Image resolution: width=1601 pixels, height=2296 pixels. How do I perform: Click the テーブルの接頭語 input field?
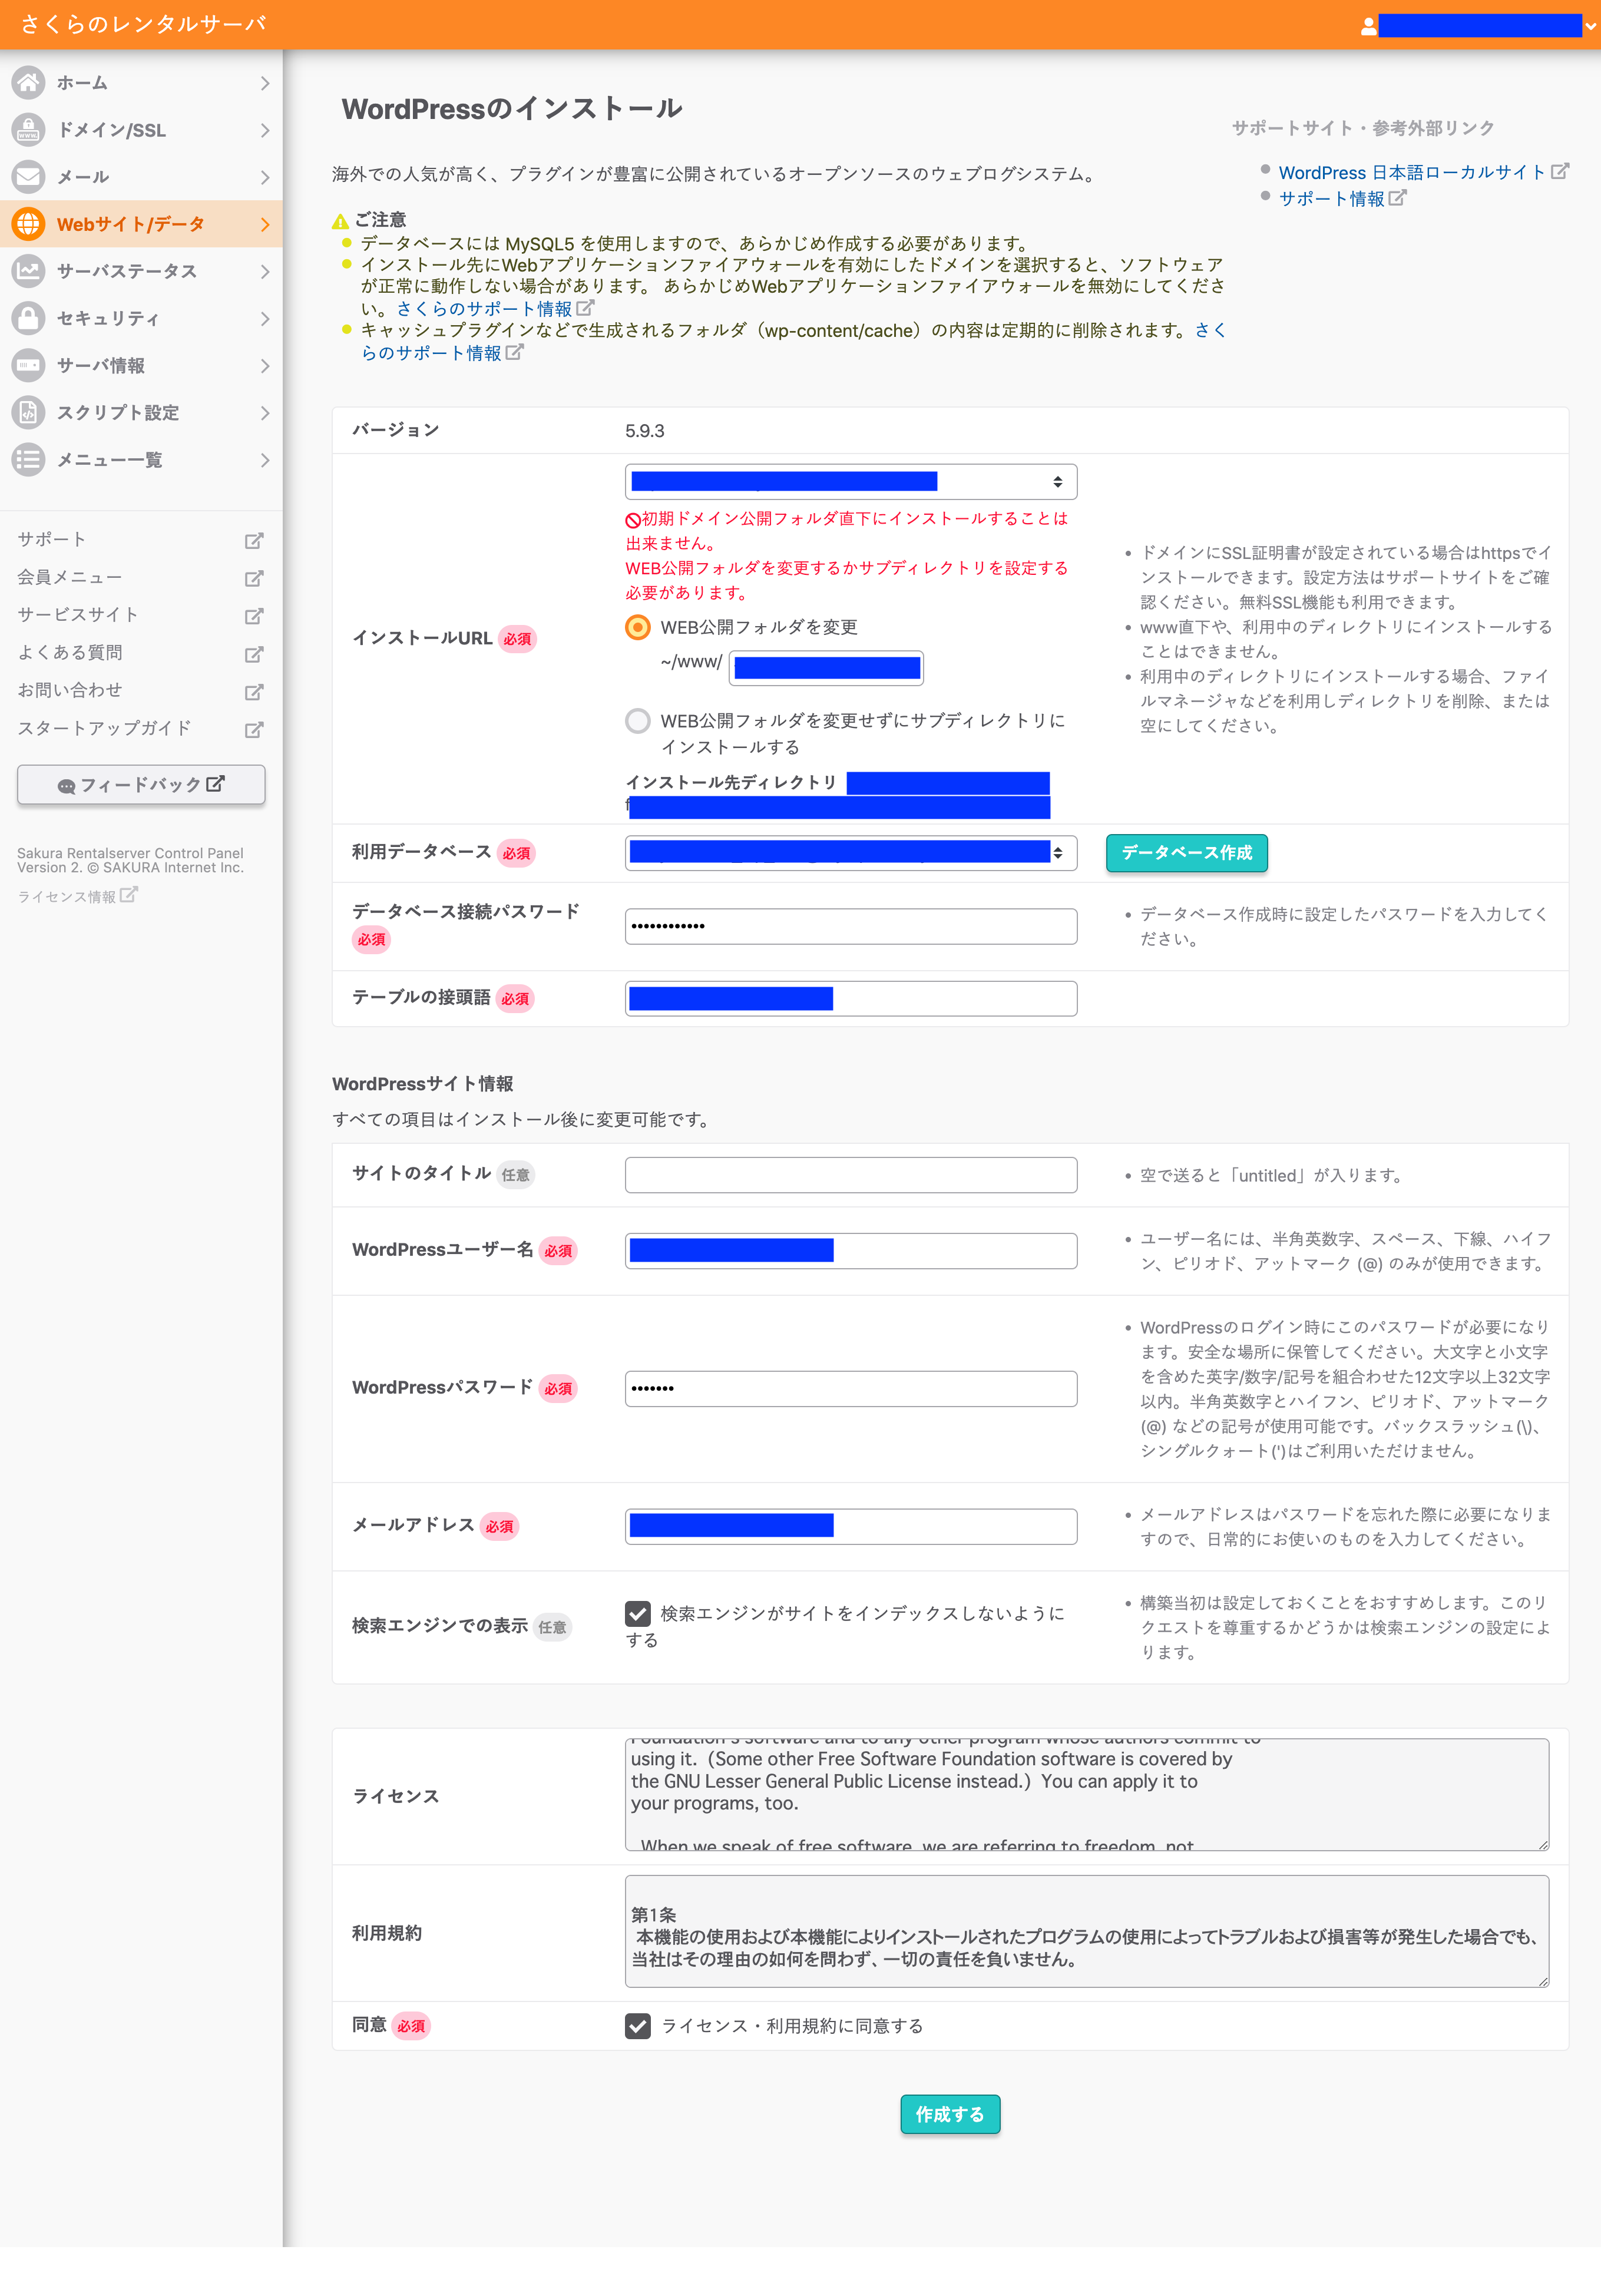(x=851, y=998)
